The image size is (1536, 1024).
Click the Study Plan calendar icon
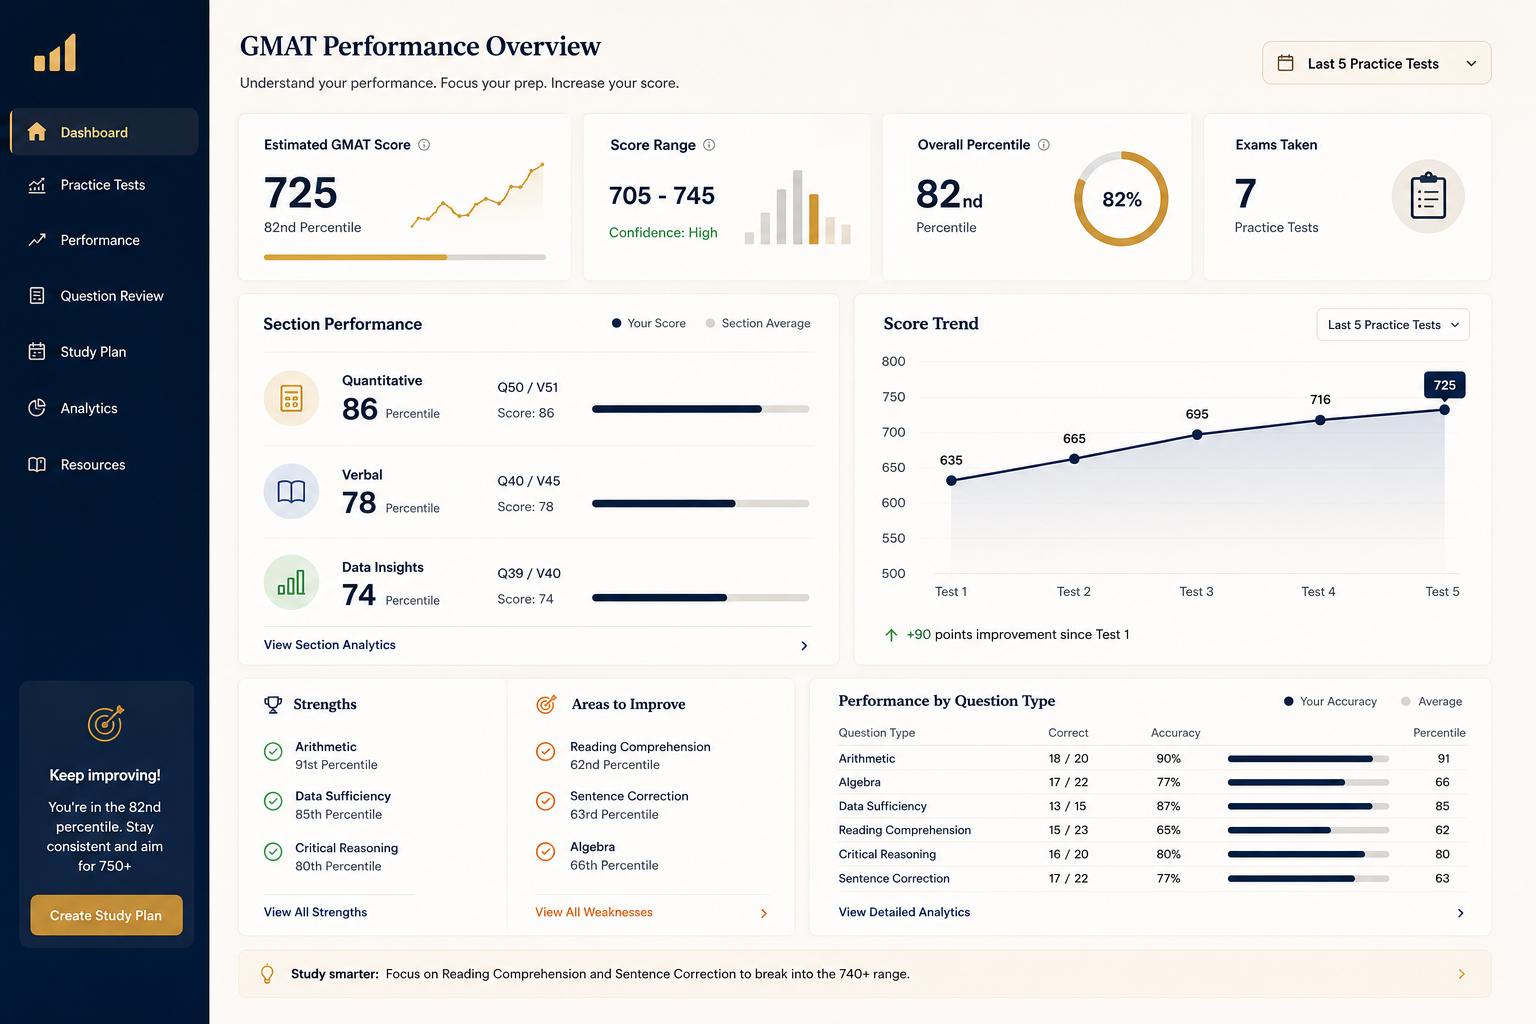(37, 352)
